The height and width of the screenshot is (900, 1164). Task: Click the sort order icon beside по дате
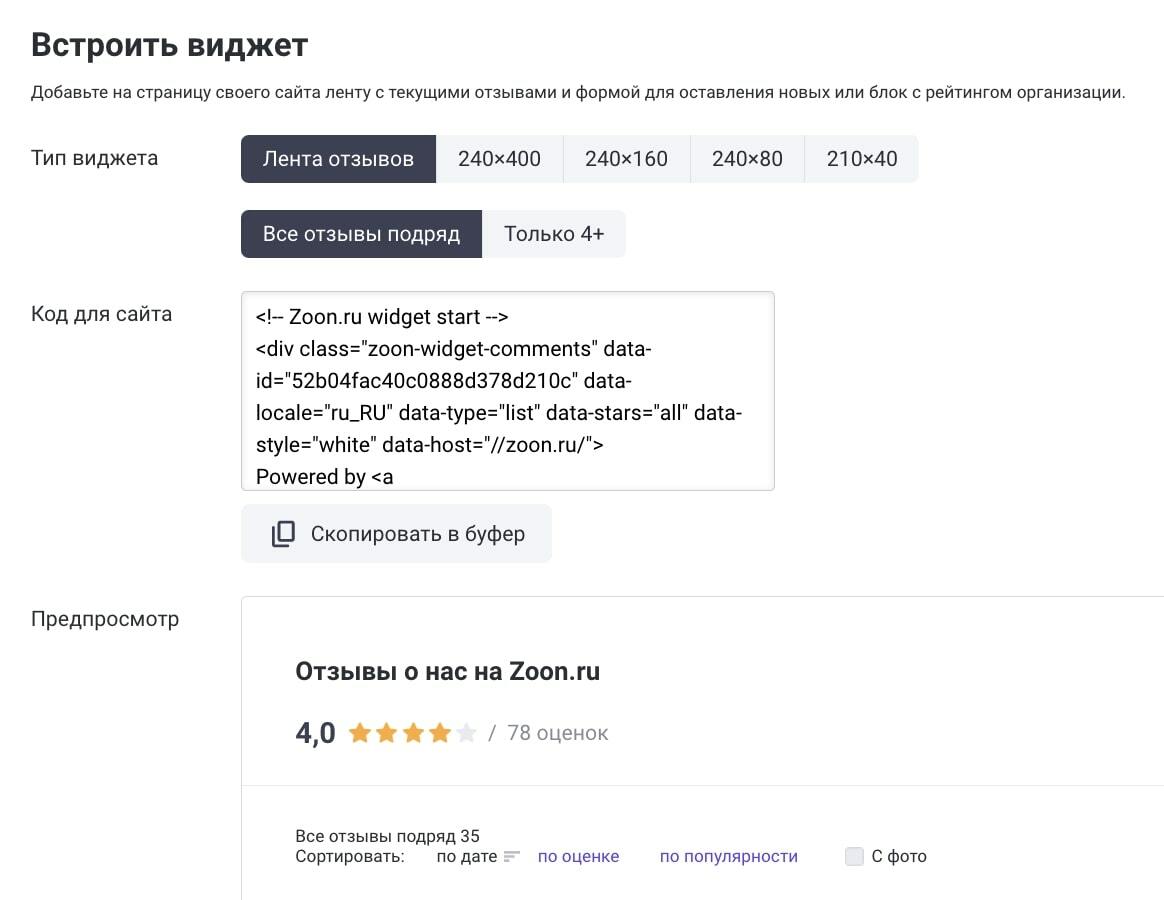(x=512, y=857)
